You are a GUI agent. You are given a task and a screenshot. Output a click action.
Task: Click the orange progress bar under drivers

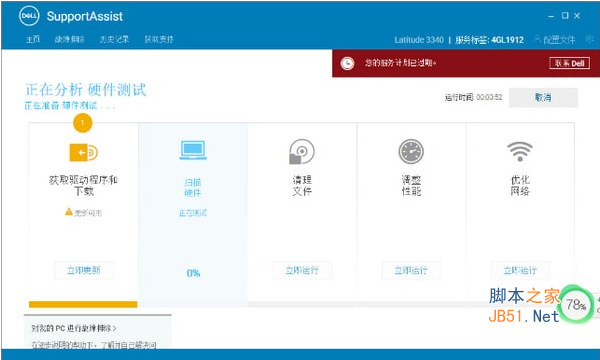click(x=83, y=305)
